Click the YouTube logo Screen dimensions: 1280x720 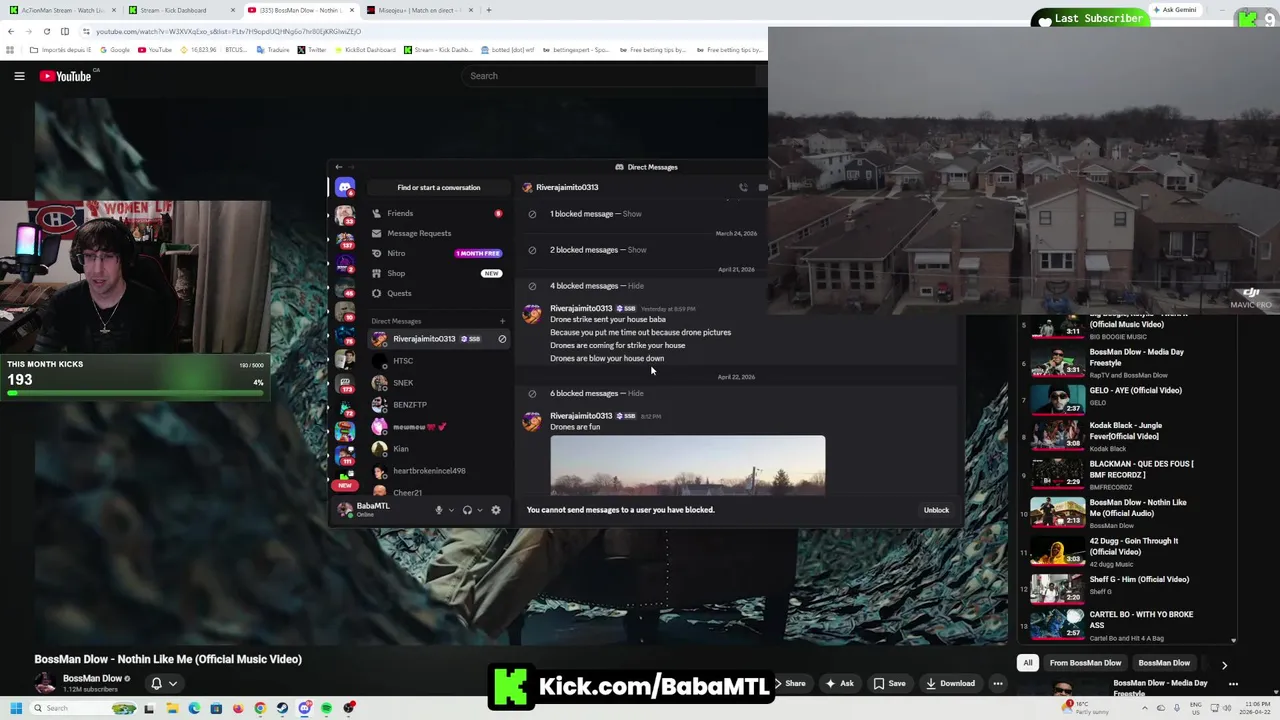click(x=66, y=76)
